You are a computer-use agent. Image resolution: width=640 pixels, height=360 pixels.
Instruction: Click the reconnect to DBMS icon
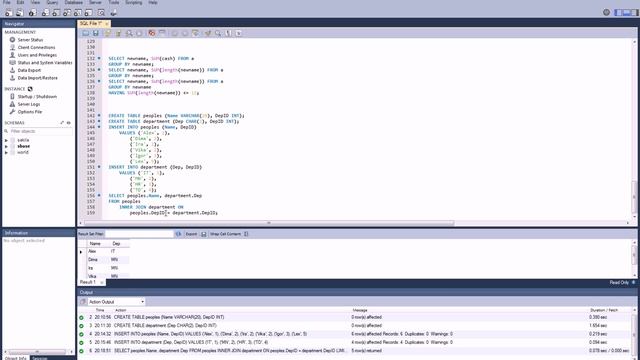pos(113,13)
